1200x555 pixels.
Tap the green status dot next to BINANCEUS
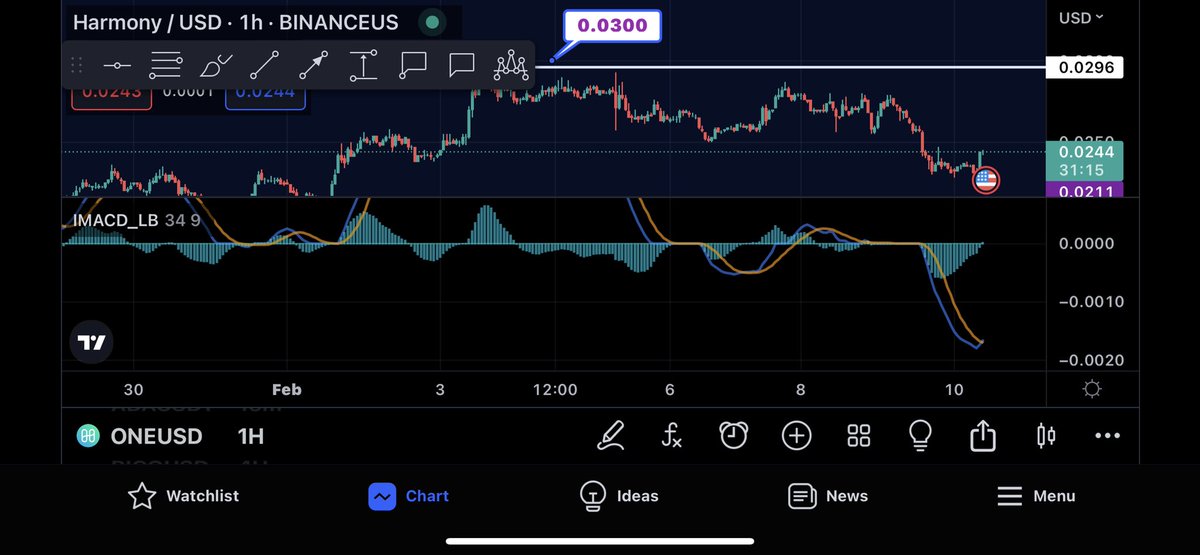pyautogui.click(x=432, y=22)
